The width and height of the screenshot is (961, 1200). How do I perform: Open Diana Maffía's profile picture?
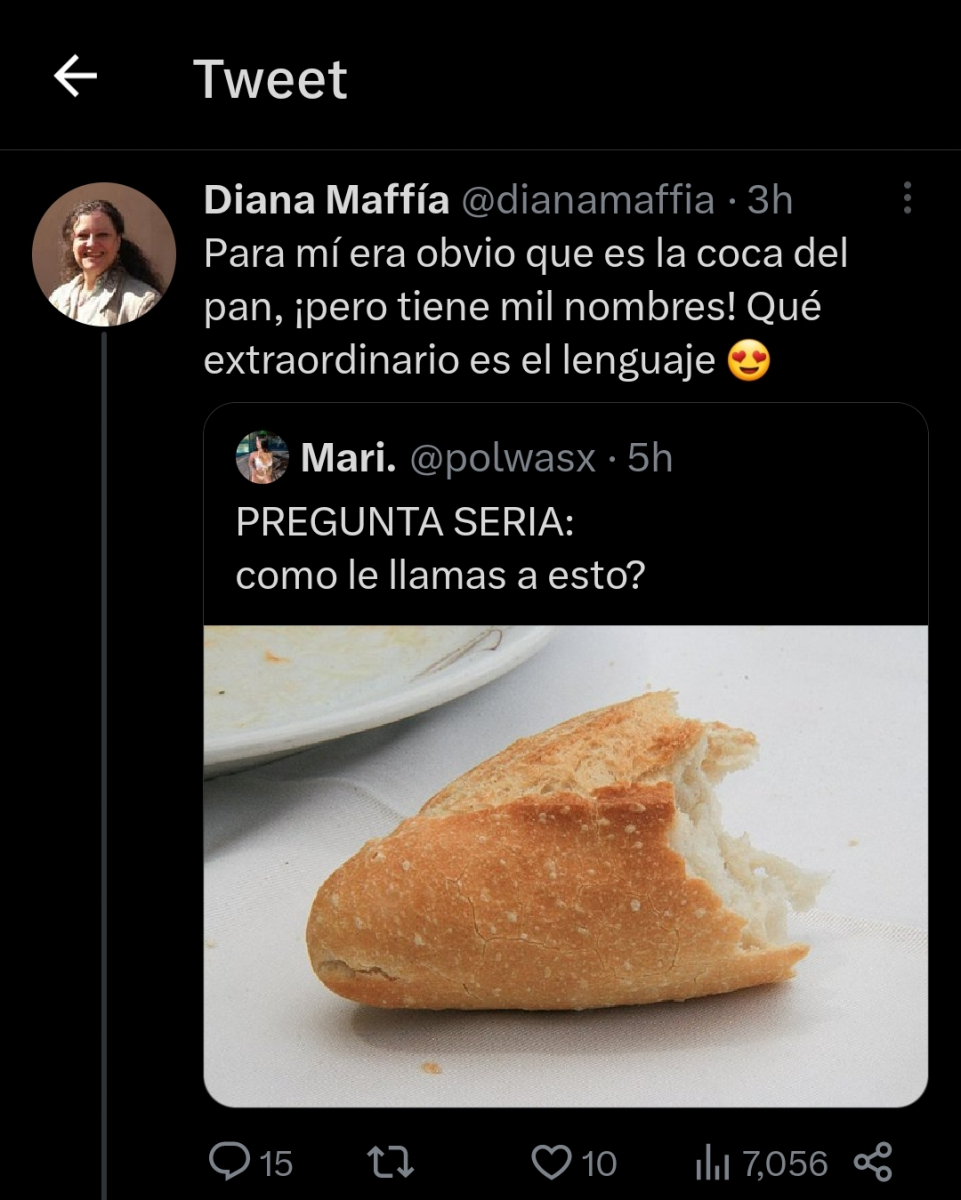click(x=104, y=254)
